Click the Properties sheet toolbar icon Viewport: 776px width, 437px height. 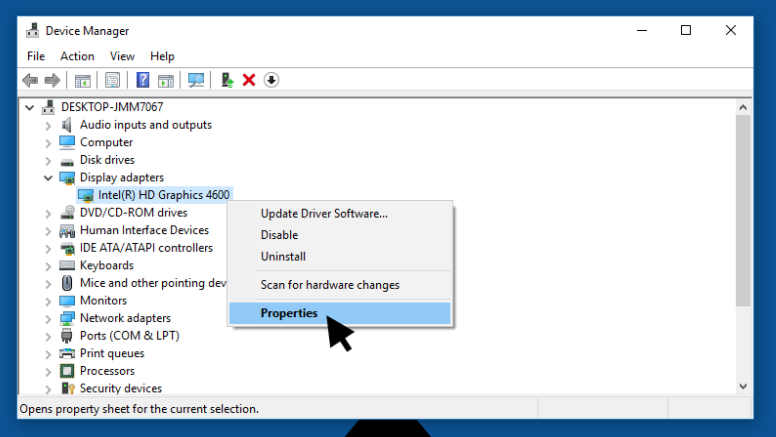pyautogui.click(x=112, y=80)
